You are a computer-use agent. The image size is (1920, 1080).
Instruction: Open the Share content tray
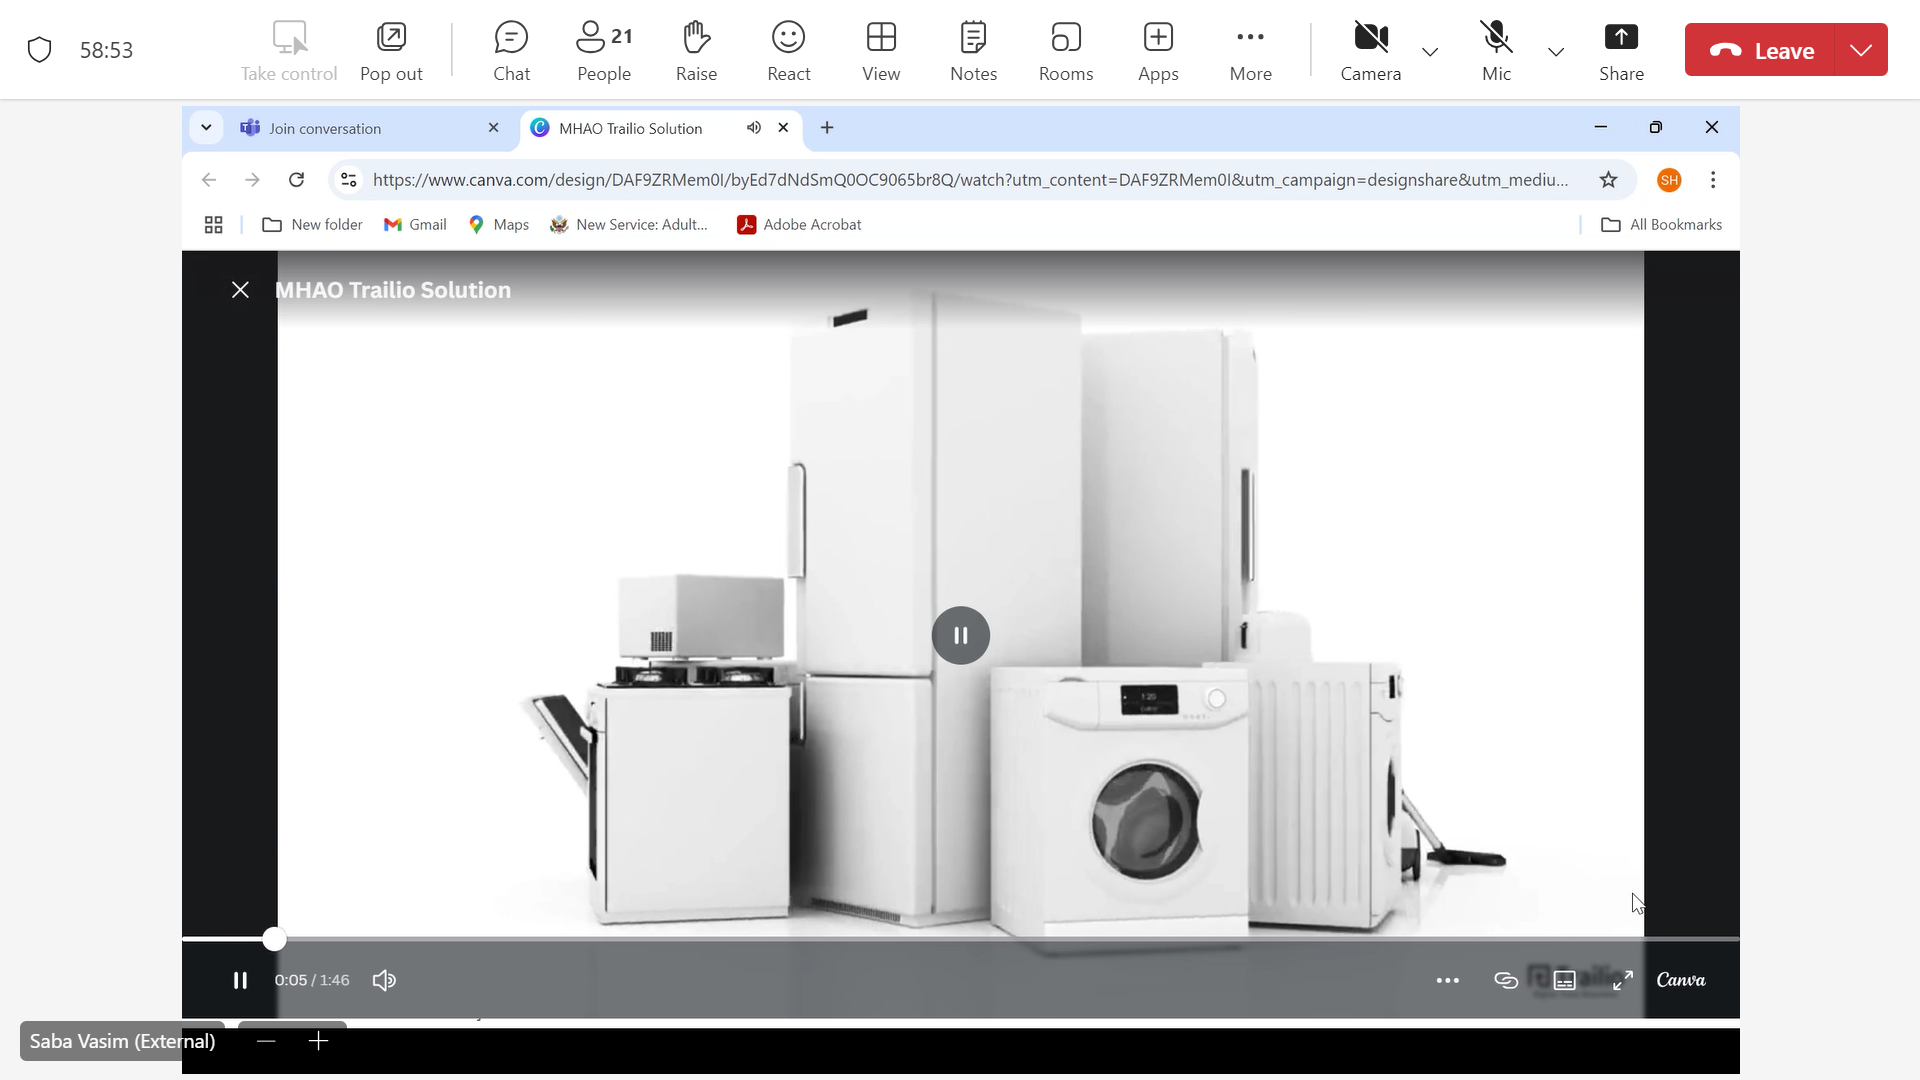(1621, 50)
